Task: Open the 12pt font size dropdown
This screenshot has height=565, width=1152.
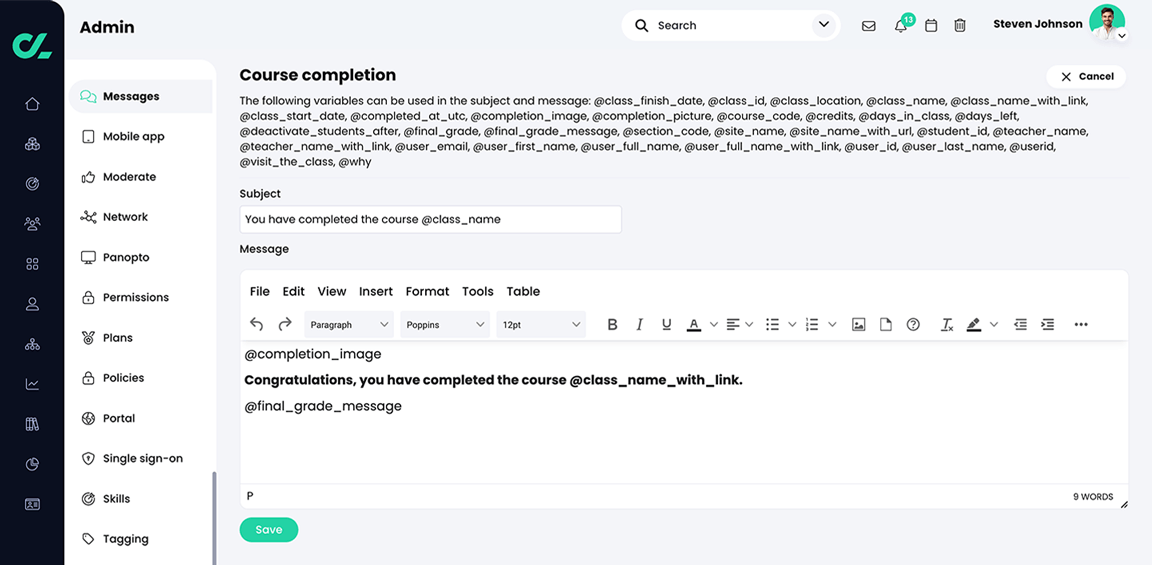Action: click(x=541, y=324)
